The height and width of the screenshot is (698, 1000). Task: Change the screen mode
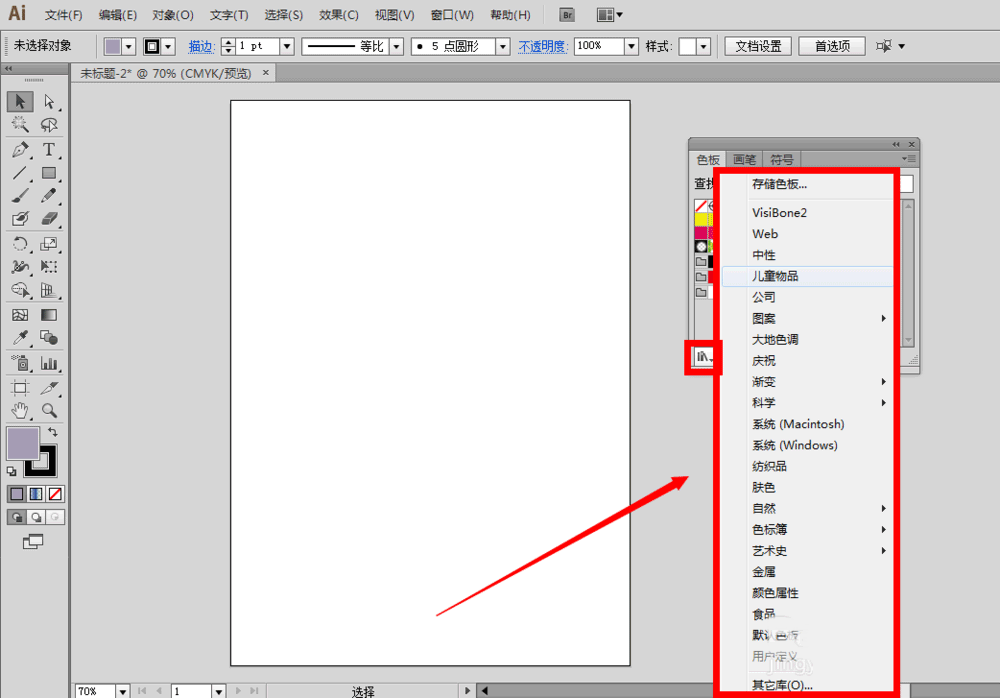[33, 542]
